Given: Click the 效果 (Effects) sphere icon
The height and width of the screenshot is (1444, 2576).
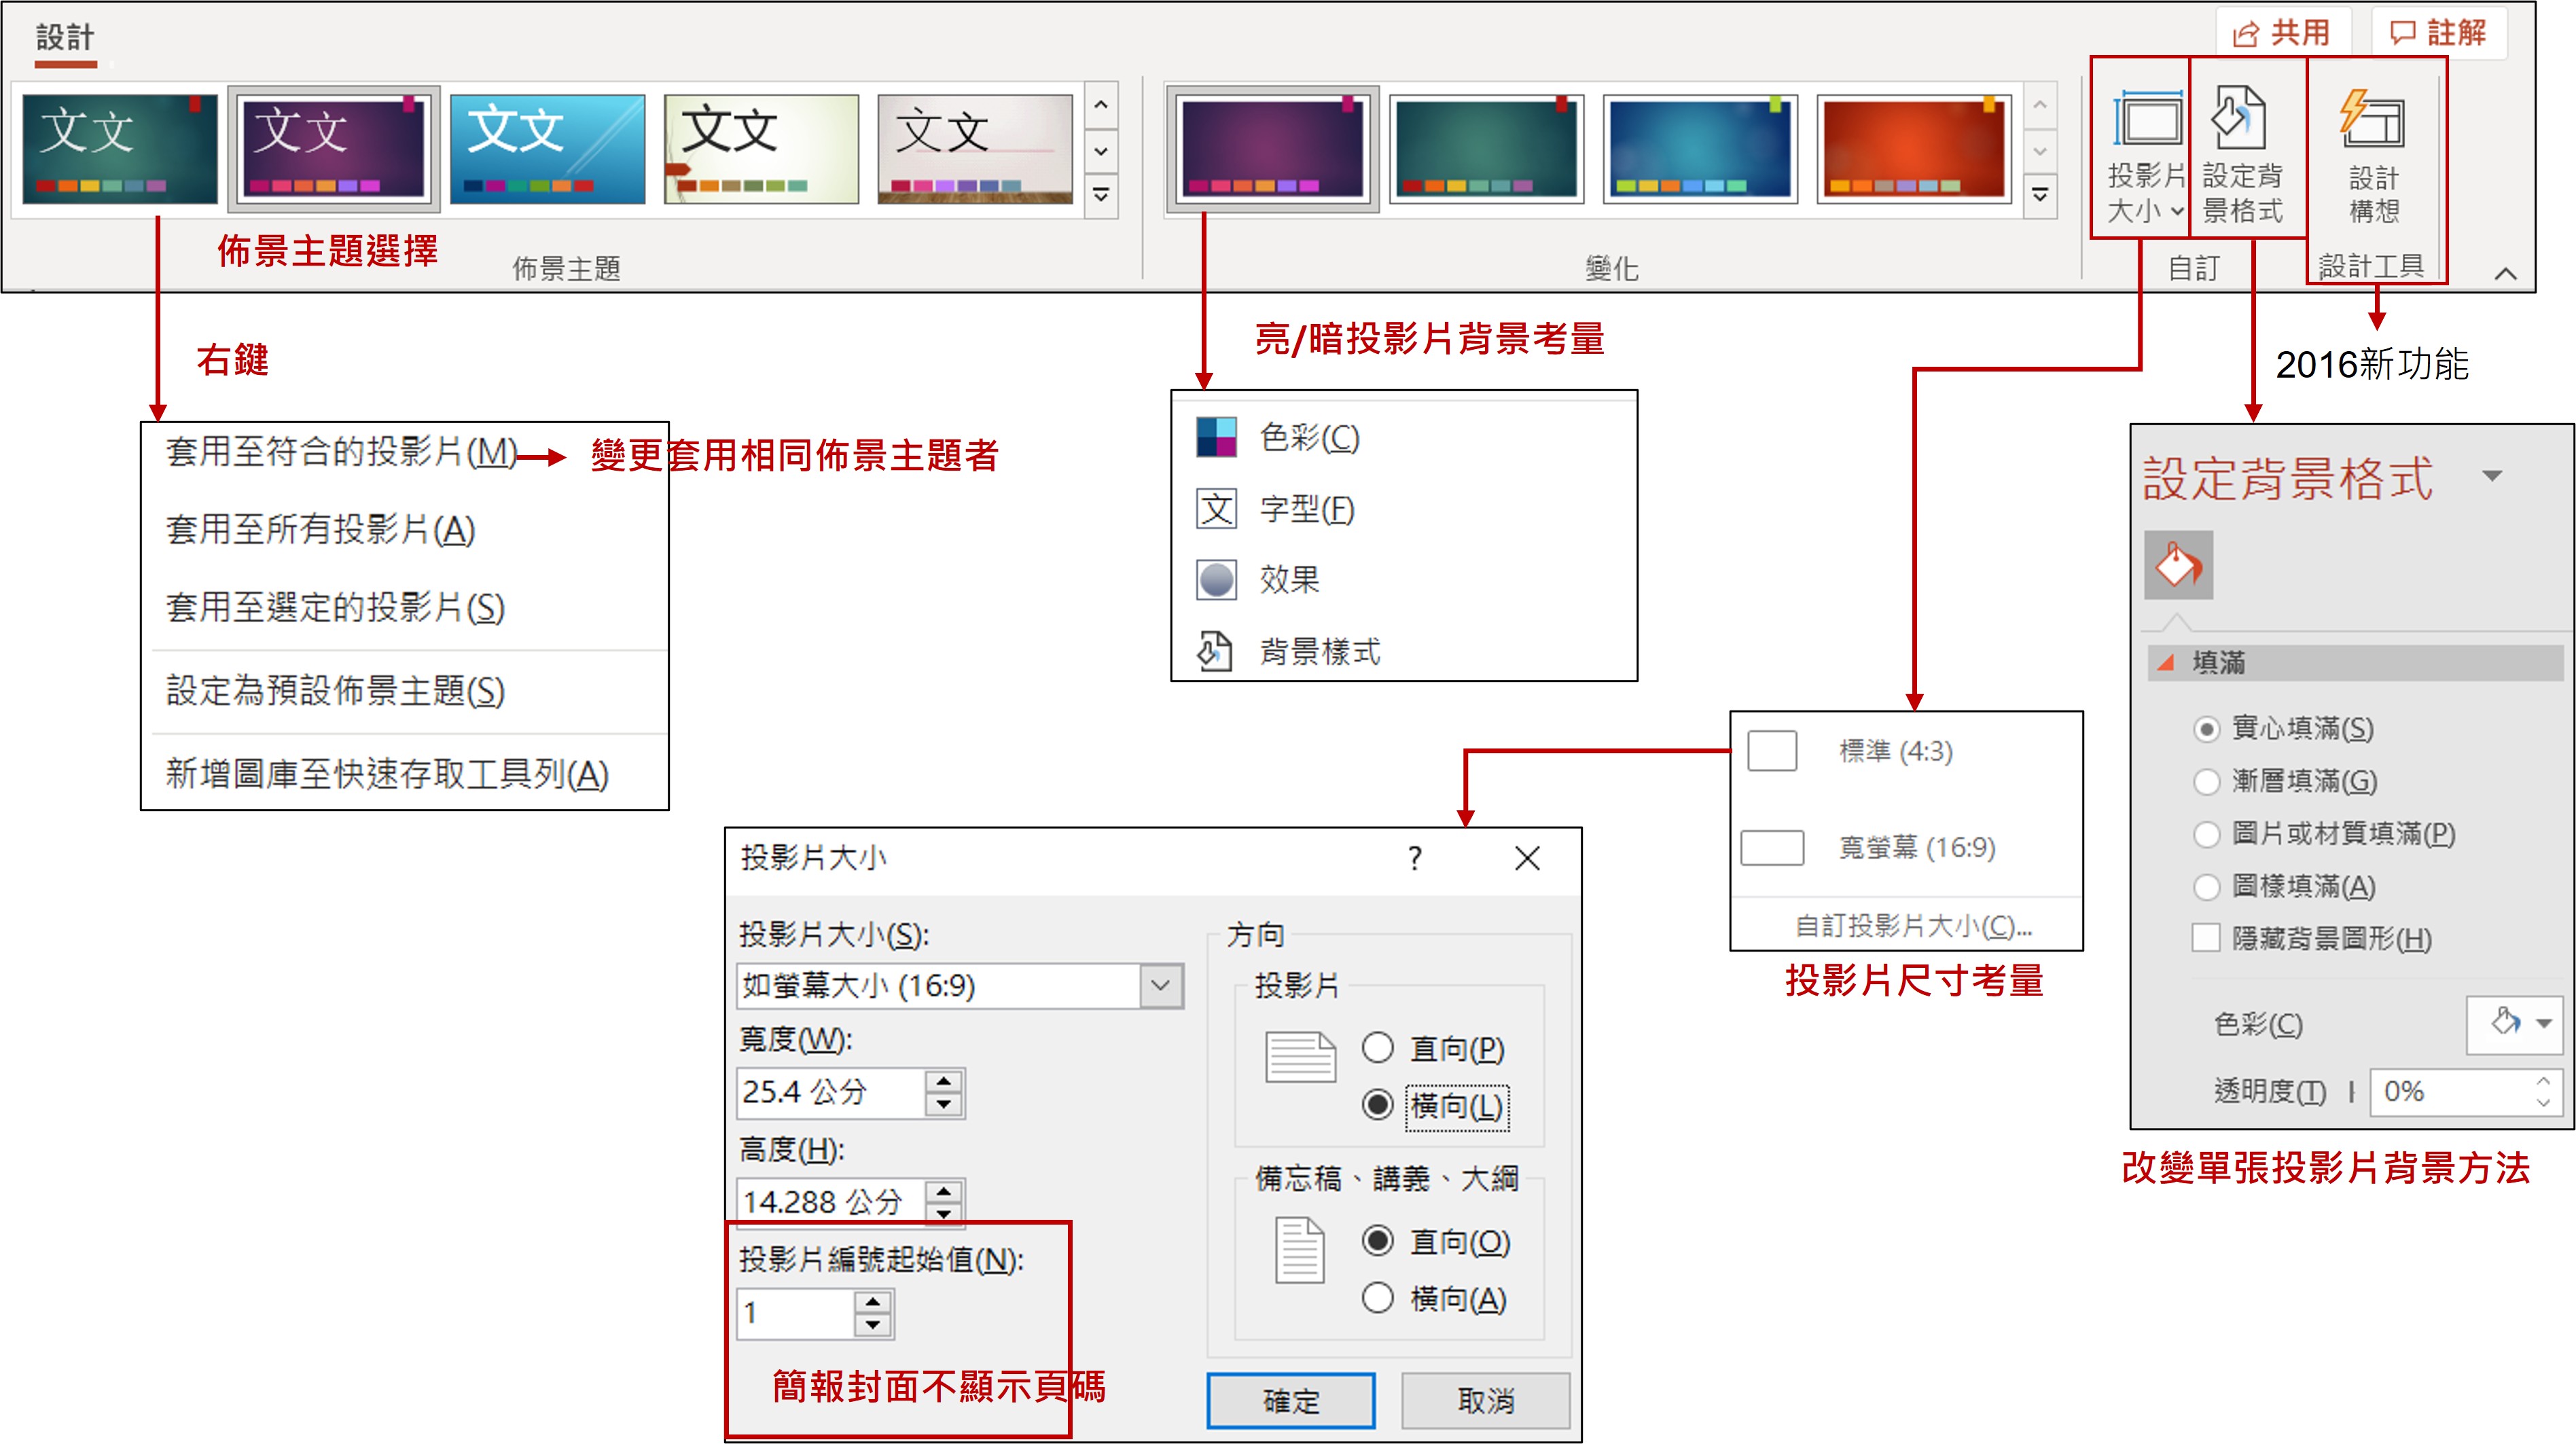Looking at the screenshot, I should [1216, 580].
